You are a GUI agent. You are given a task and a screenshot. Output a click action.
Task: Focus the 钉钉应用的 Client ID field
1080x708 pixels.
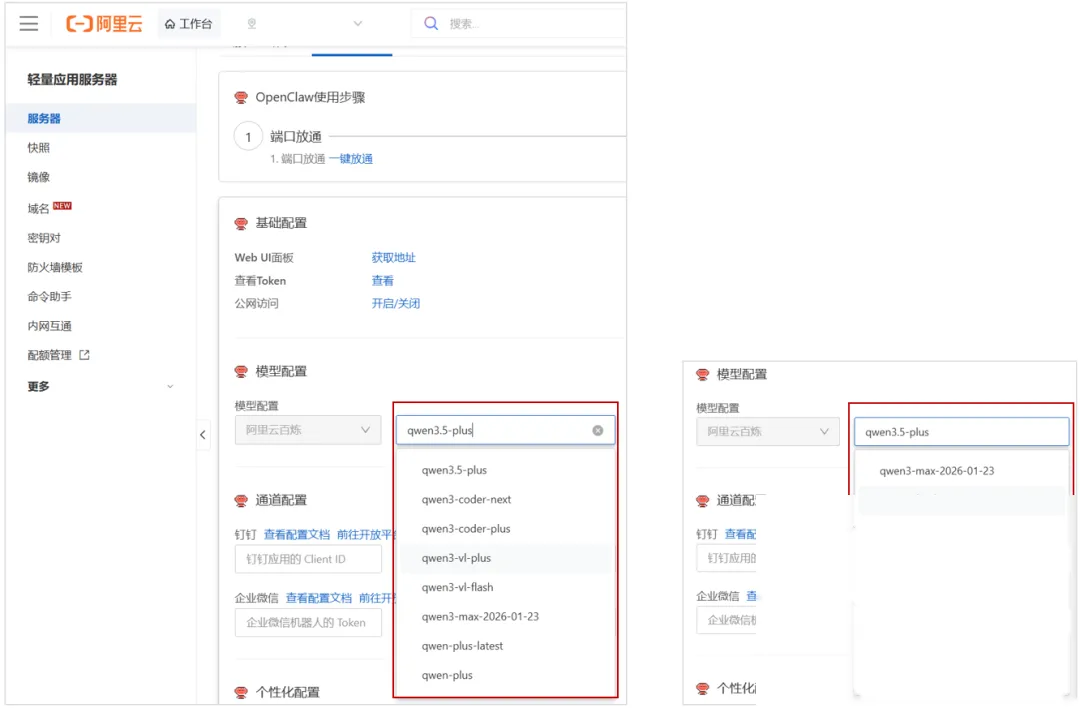click(308, 559)
